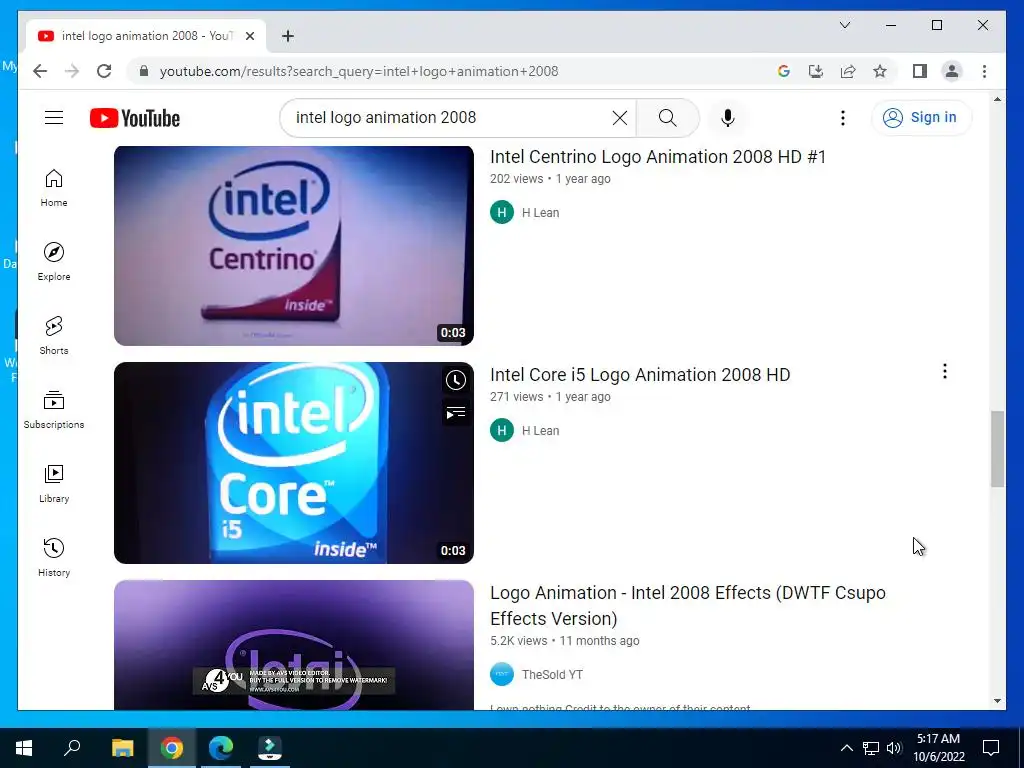The image size is (1024, 768).
Task: Open TheSold YT channel name
Action: (x=552, y=675)
